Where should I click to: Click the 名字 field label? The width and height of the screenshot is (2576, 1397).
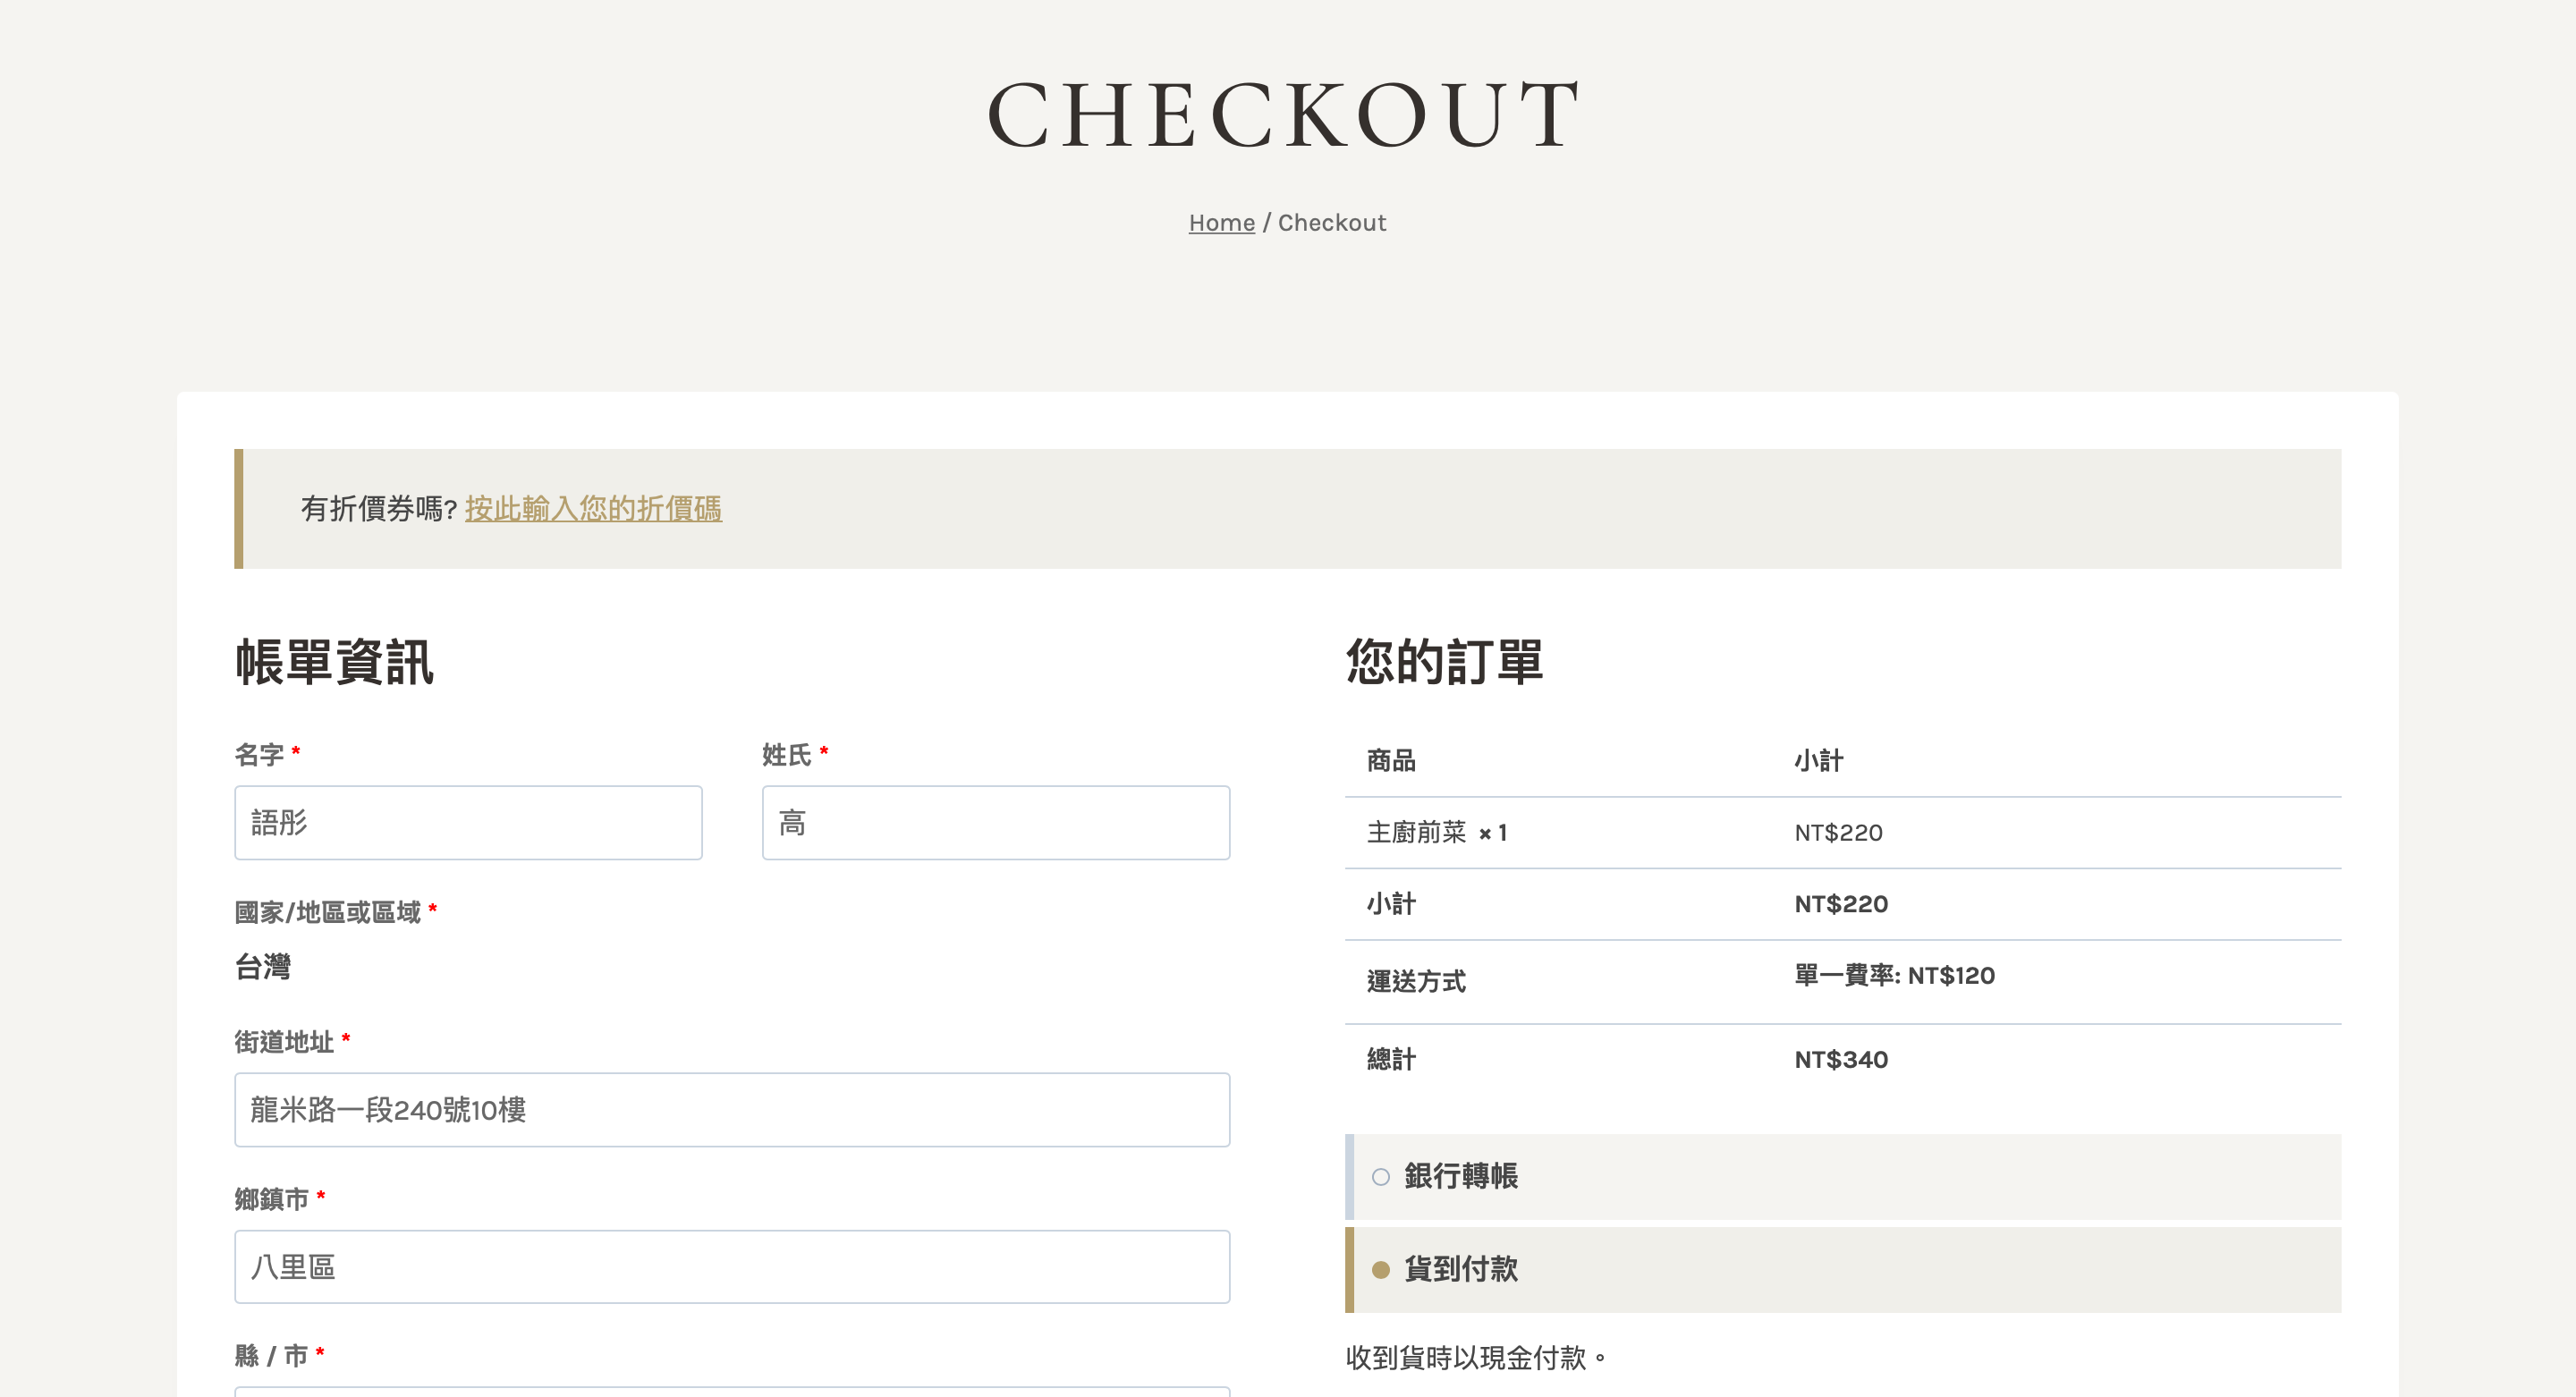point(259,755)
